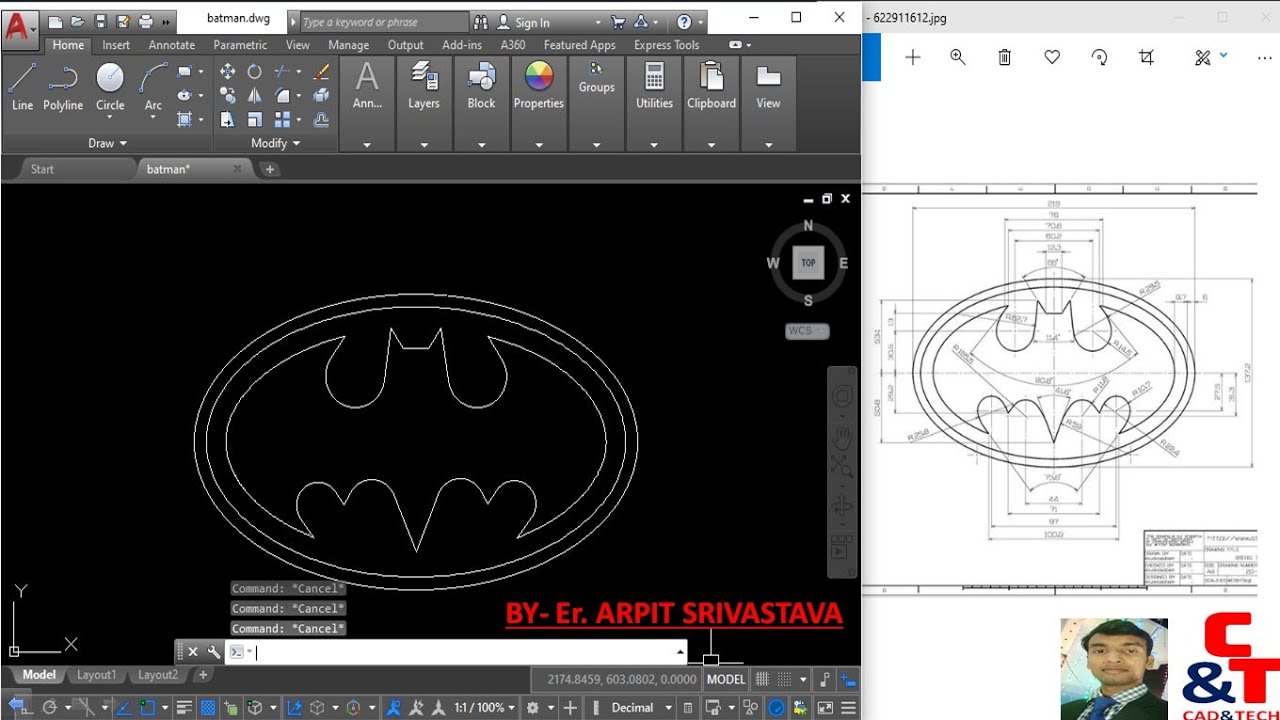Toggle the heart favorite icon in Photos

coord(1052,57)
